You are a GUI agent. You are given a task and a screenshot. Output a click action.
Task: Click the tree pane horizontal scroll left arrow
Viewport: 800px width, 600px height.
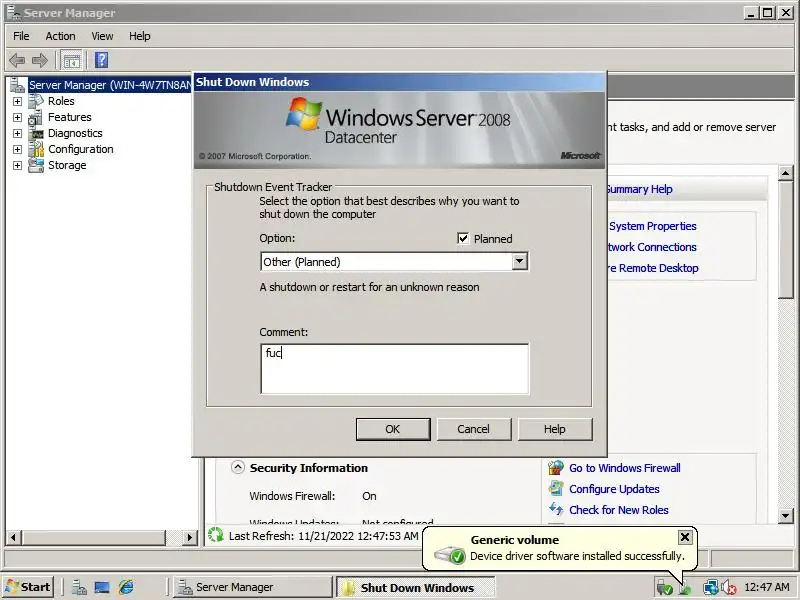coord(13,537)
